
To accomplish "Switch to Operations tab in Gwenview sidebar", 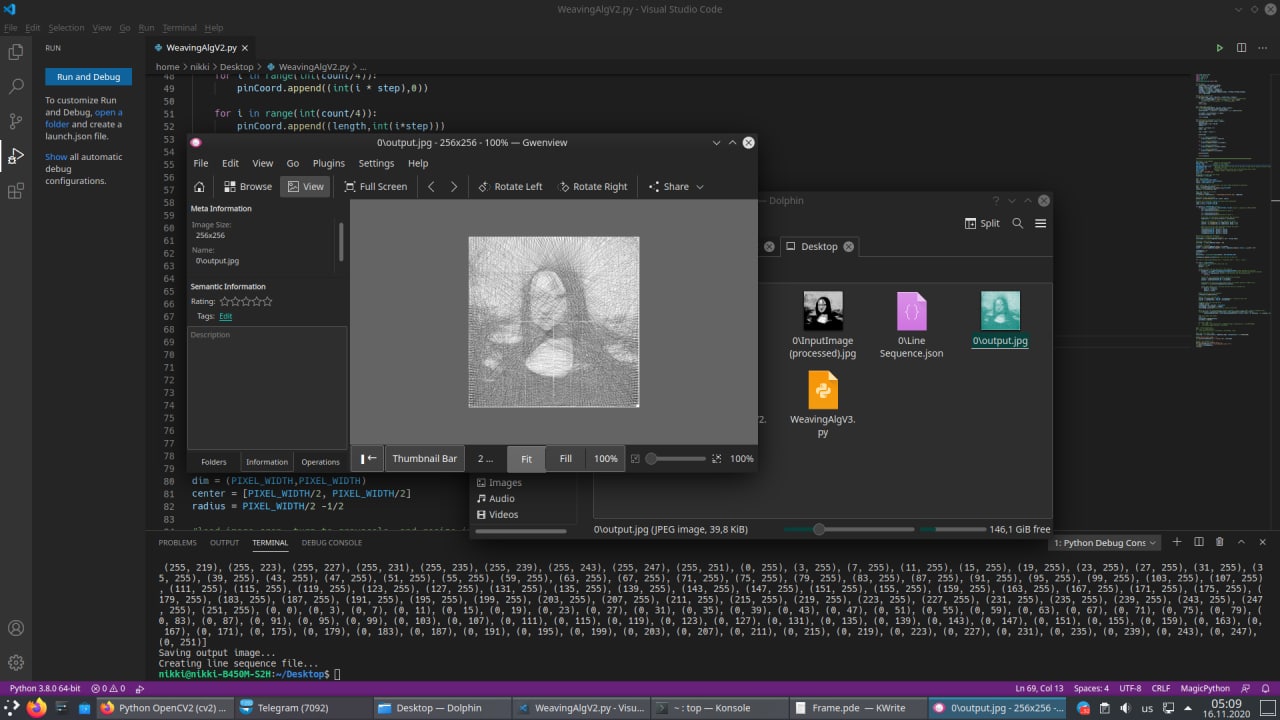I will (320, 462).
